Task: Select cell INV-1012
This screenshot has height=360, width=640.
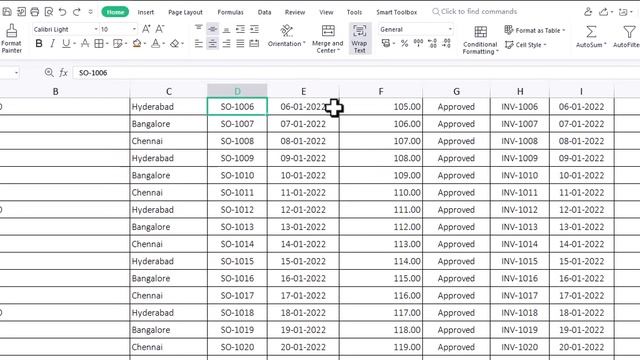Action: click(520, 210)
